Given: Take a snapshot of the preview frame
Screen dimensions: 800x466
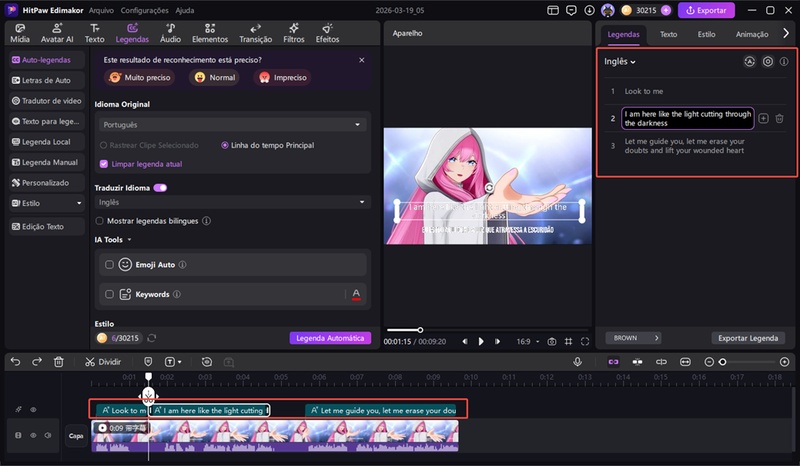Looking at the screenshot, I should coord(552,341).
